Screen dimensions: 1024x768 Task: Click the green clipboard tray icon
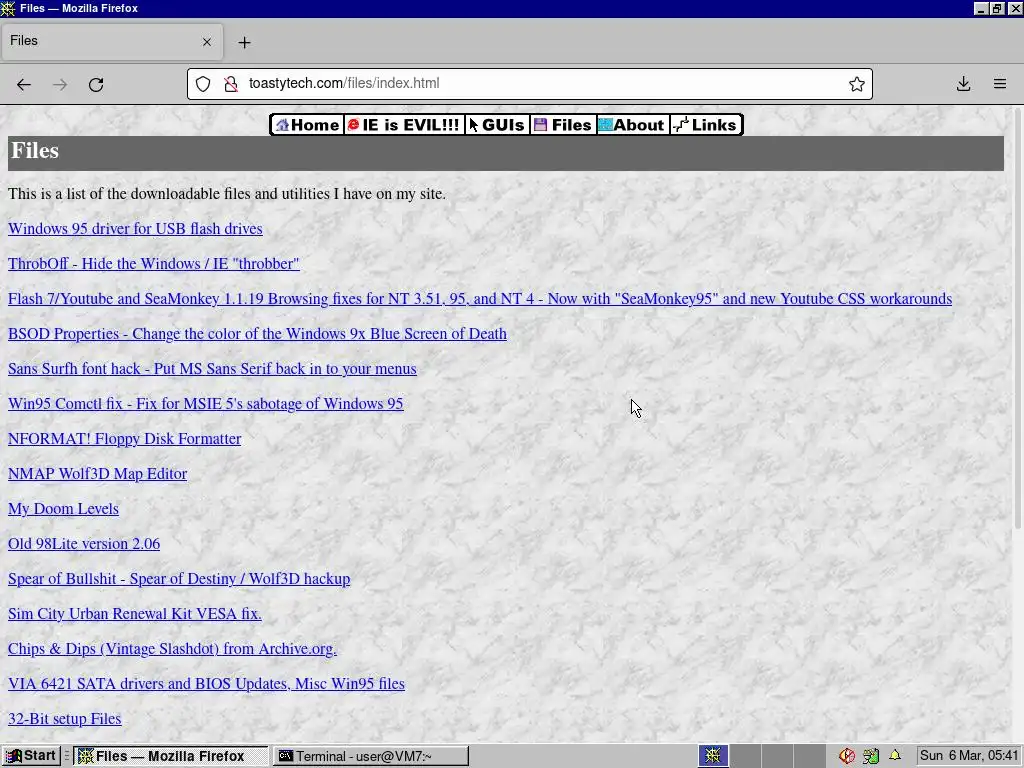coord(871,756)
